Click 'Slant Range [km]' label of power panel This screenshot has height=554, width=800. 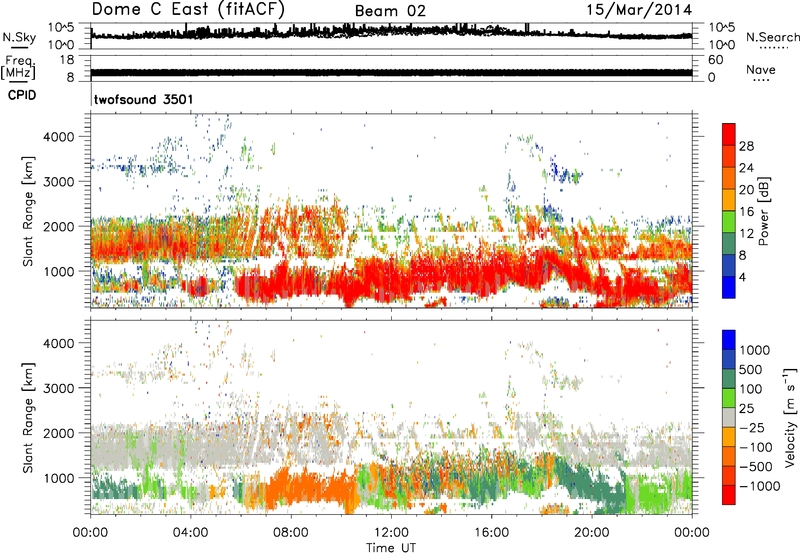tap(28, 211)
